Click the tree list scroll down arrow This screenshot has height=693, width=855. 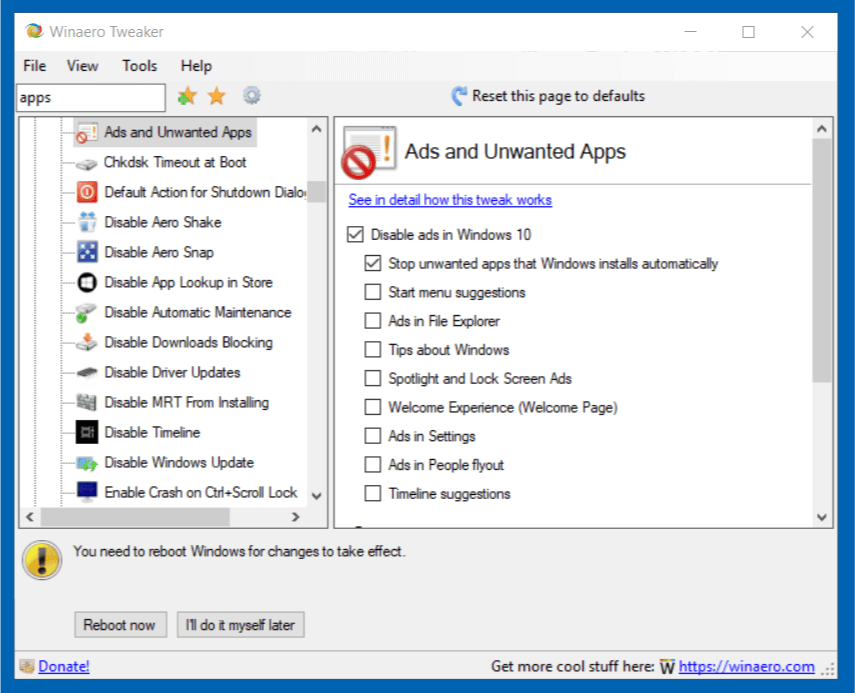point(316,495)
